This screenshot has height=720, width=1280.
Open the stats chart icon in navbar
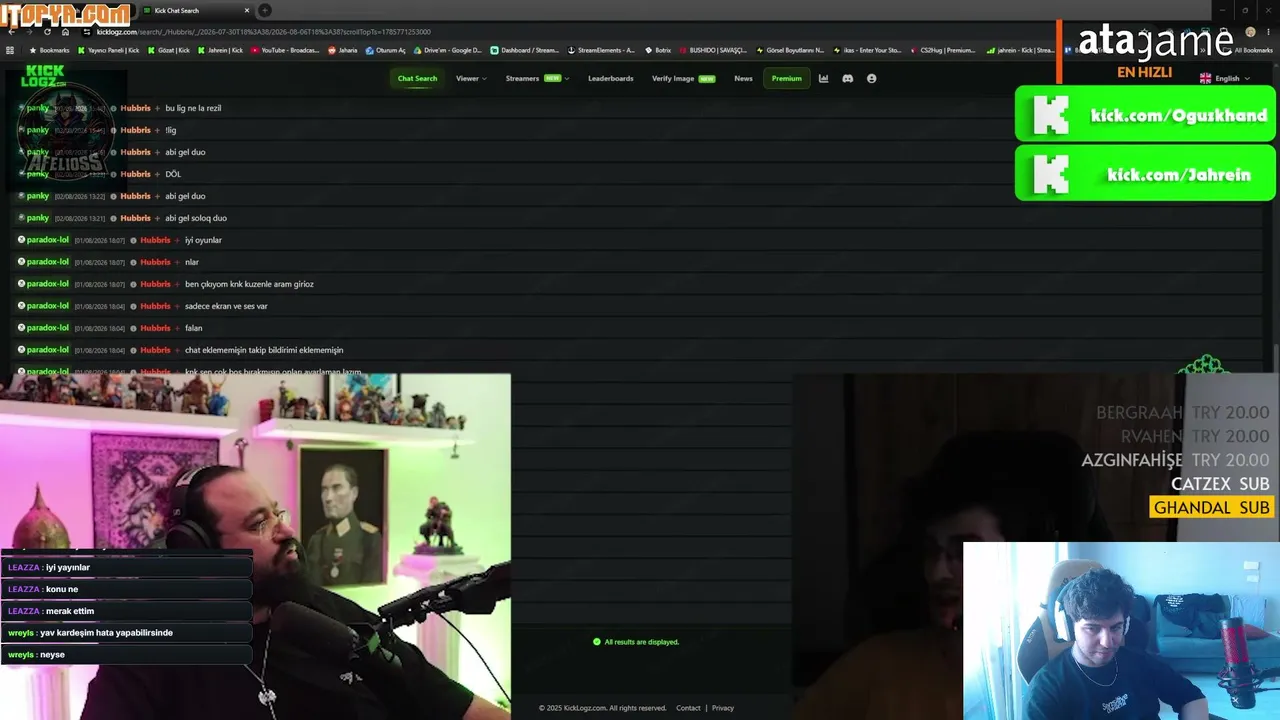pyautogui.click(x=823, y=78)
